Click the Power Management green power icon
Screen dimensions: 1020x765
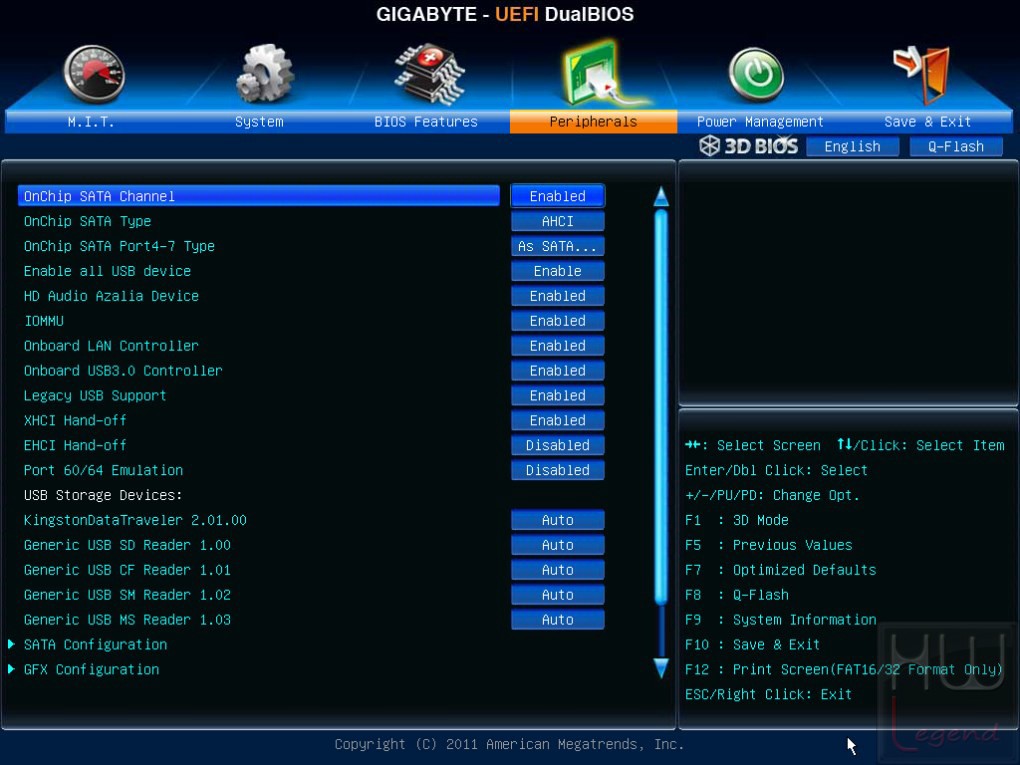756,74
